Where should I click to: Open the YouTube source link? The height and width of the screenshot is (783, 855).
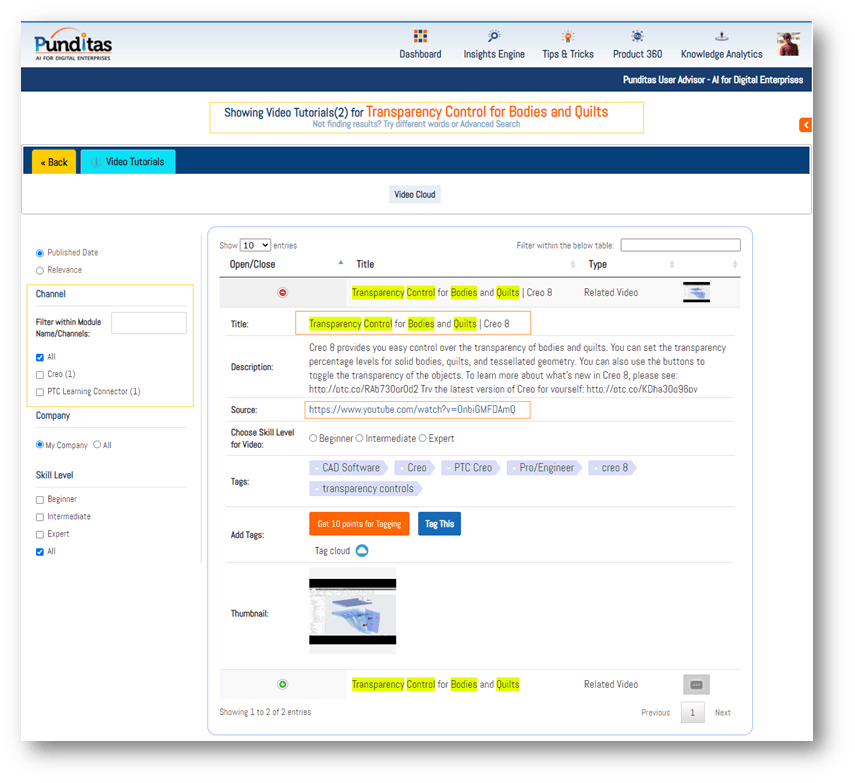417,410
